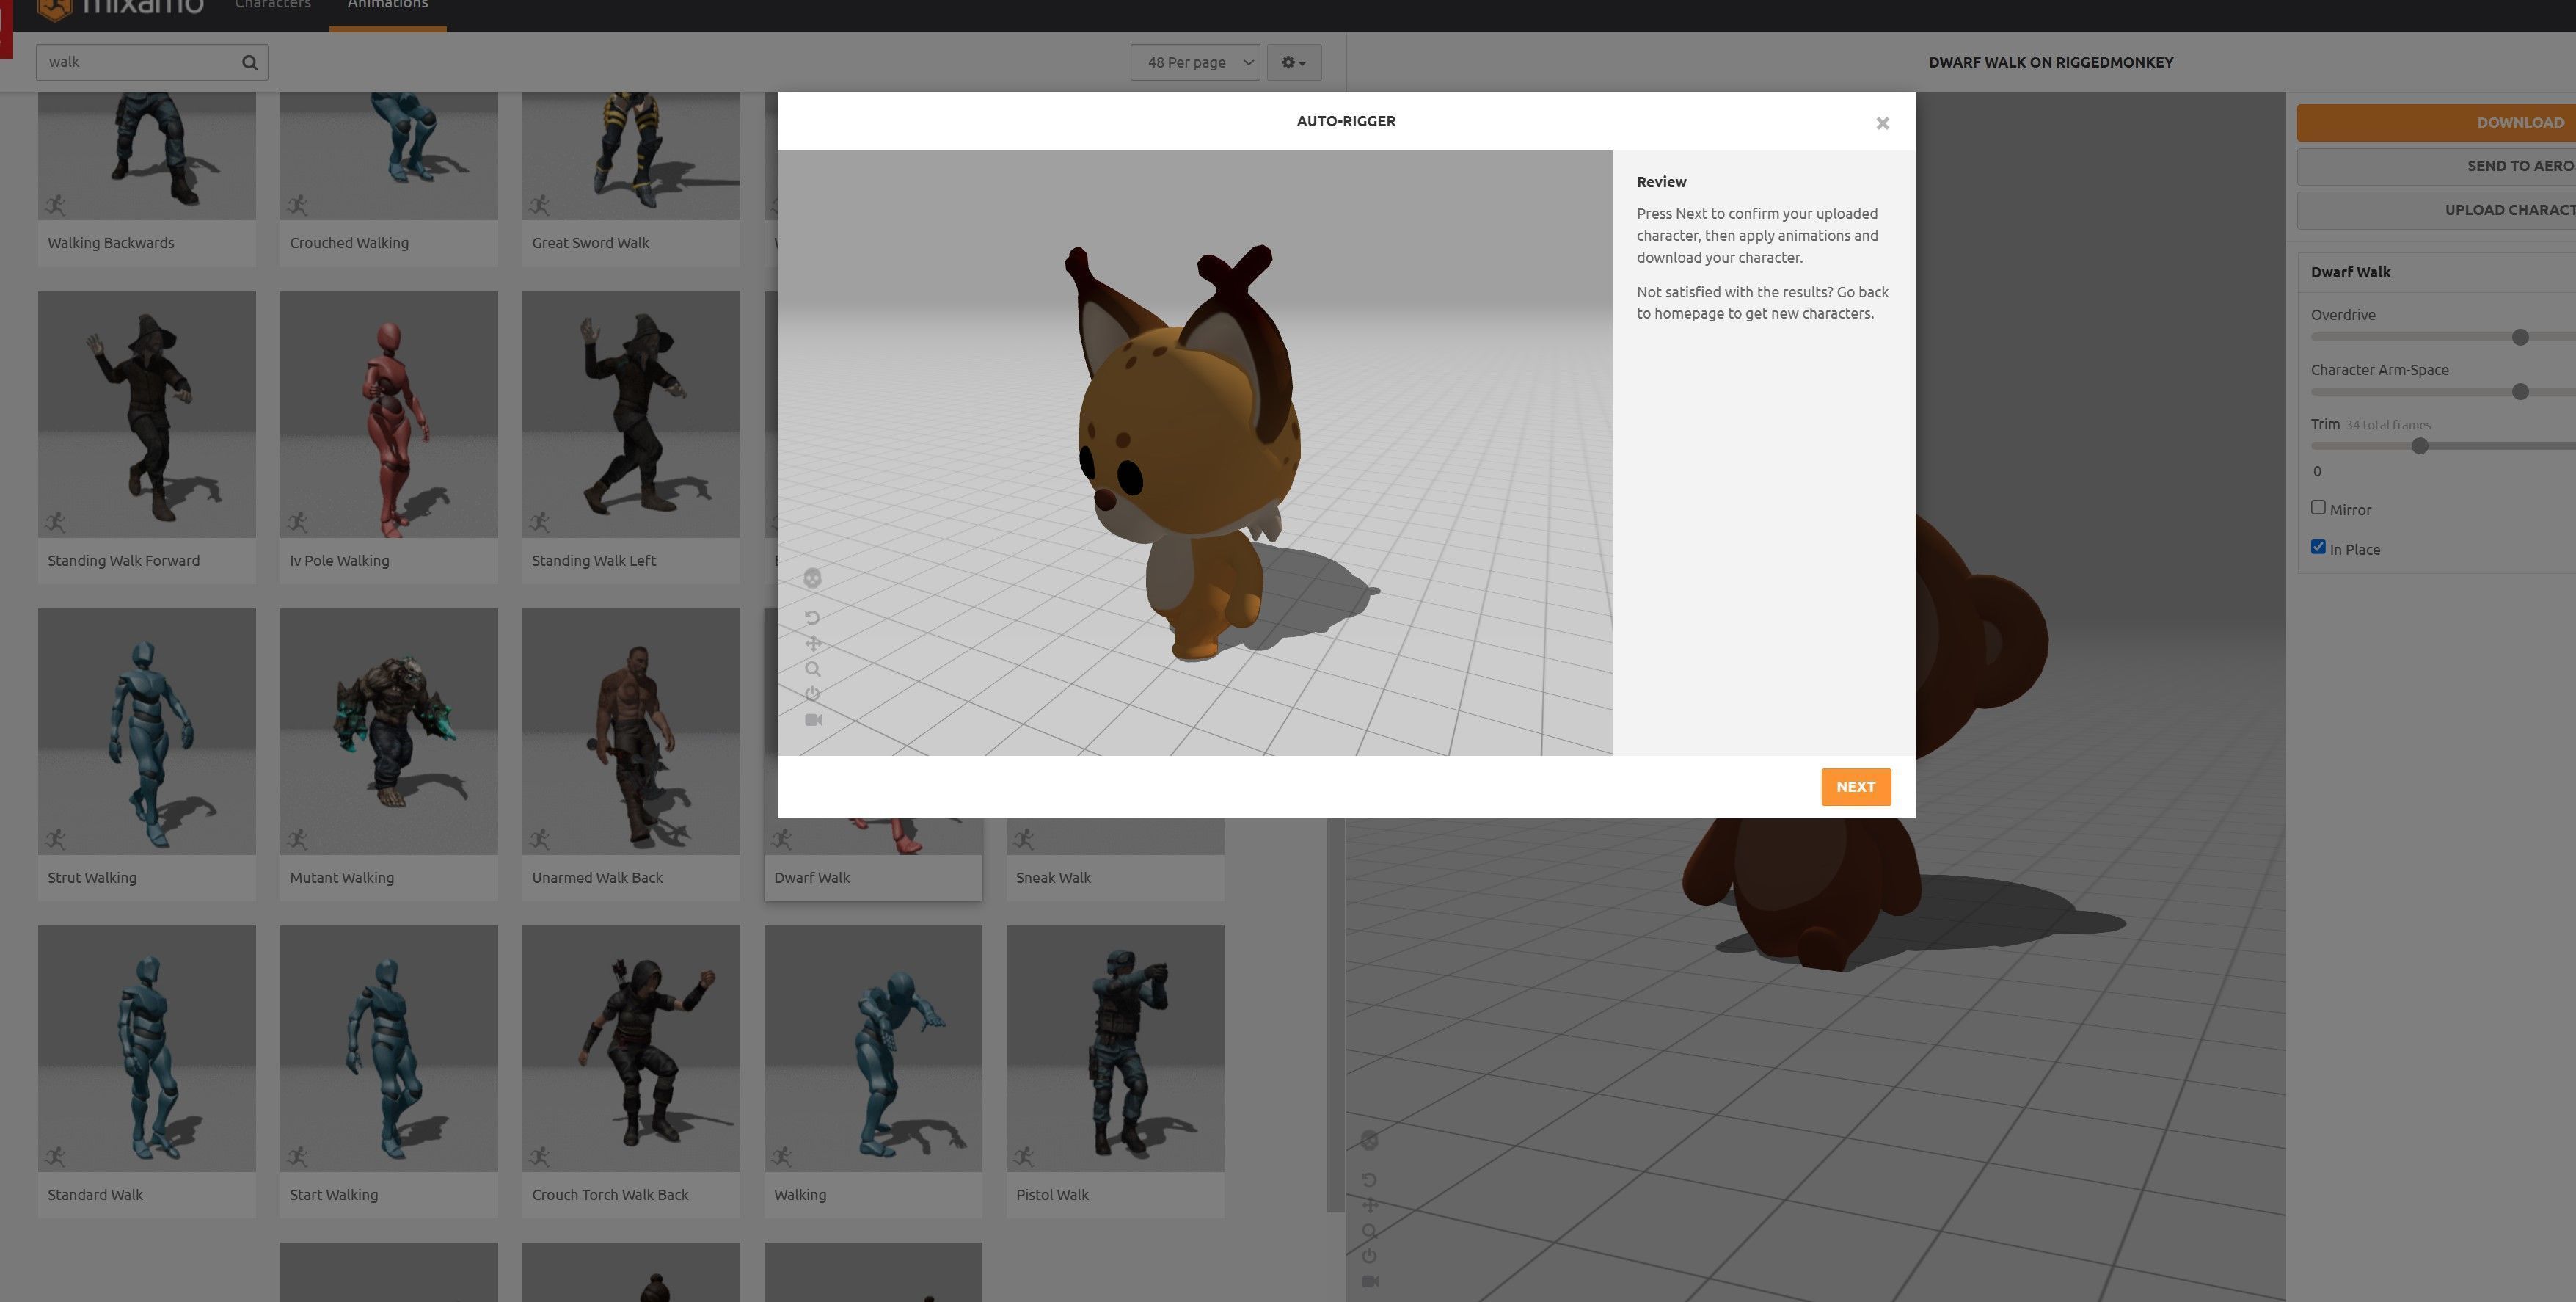Select the Walking animation thumbnail
2576x1302 pixels.
[x=873, y=1048]
